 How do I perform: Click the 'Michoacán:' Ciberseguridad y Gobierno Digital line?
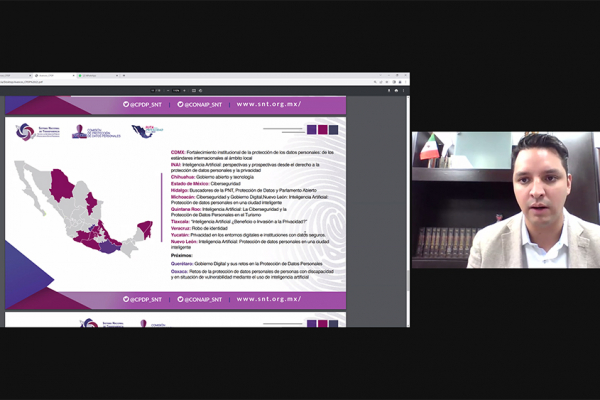pos(249,200)
